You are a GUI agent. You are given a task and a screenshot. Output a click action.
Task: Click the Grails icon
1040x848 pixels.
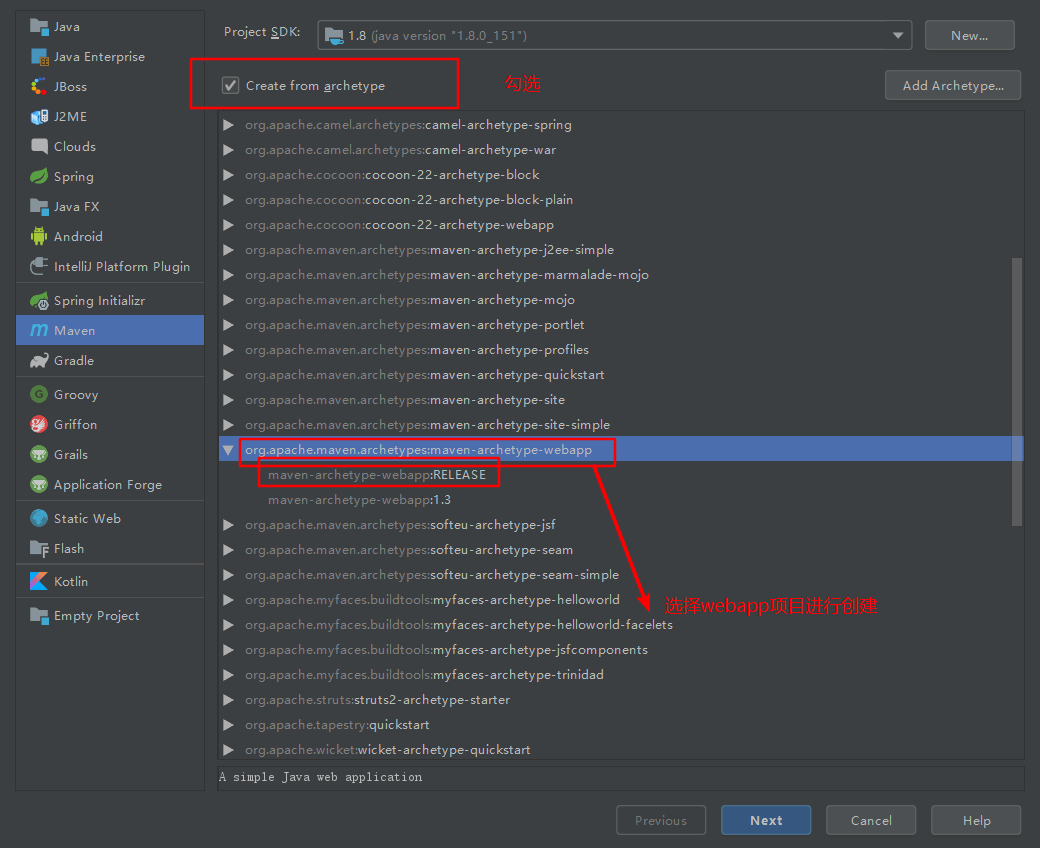click(x=39, y=455)
